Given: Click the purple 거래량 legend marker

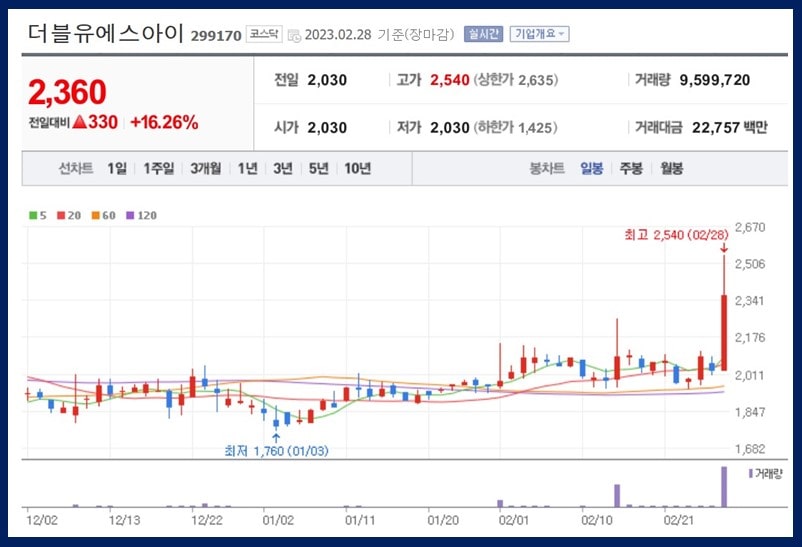Looking at the screenshot, I should (x=750, y=474).
